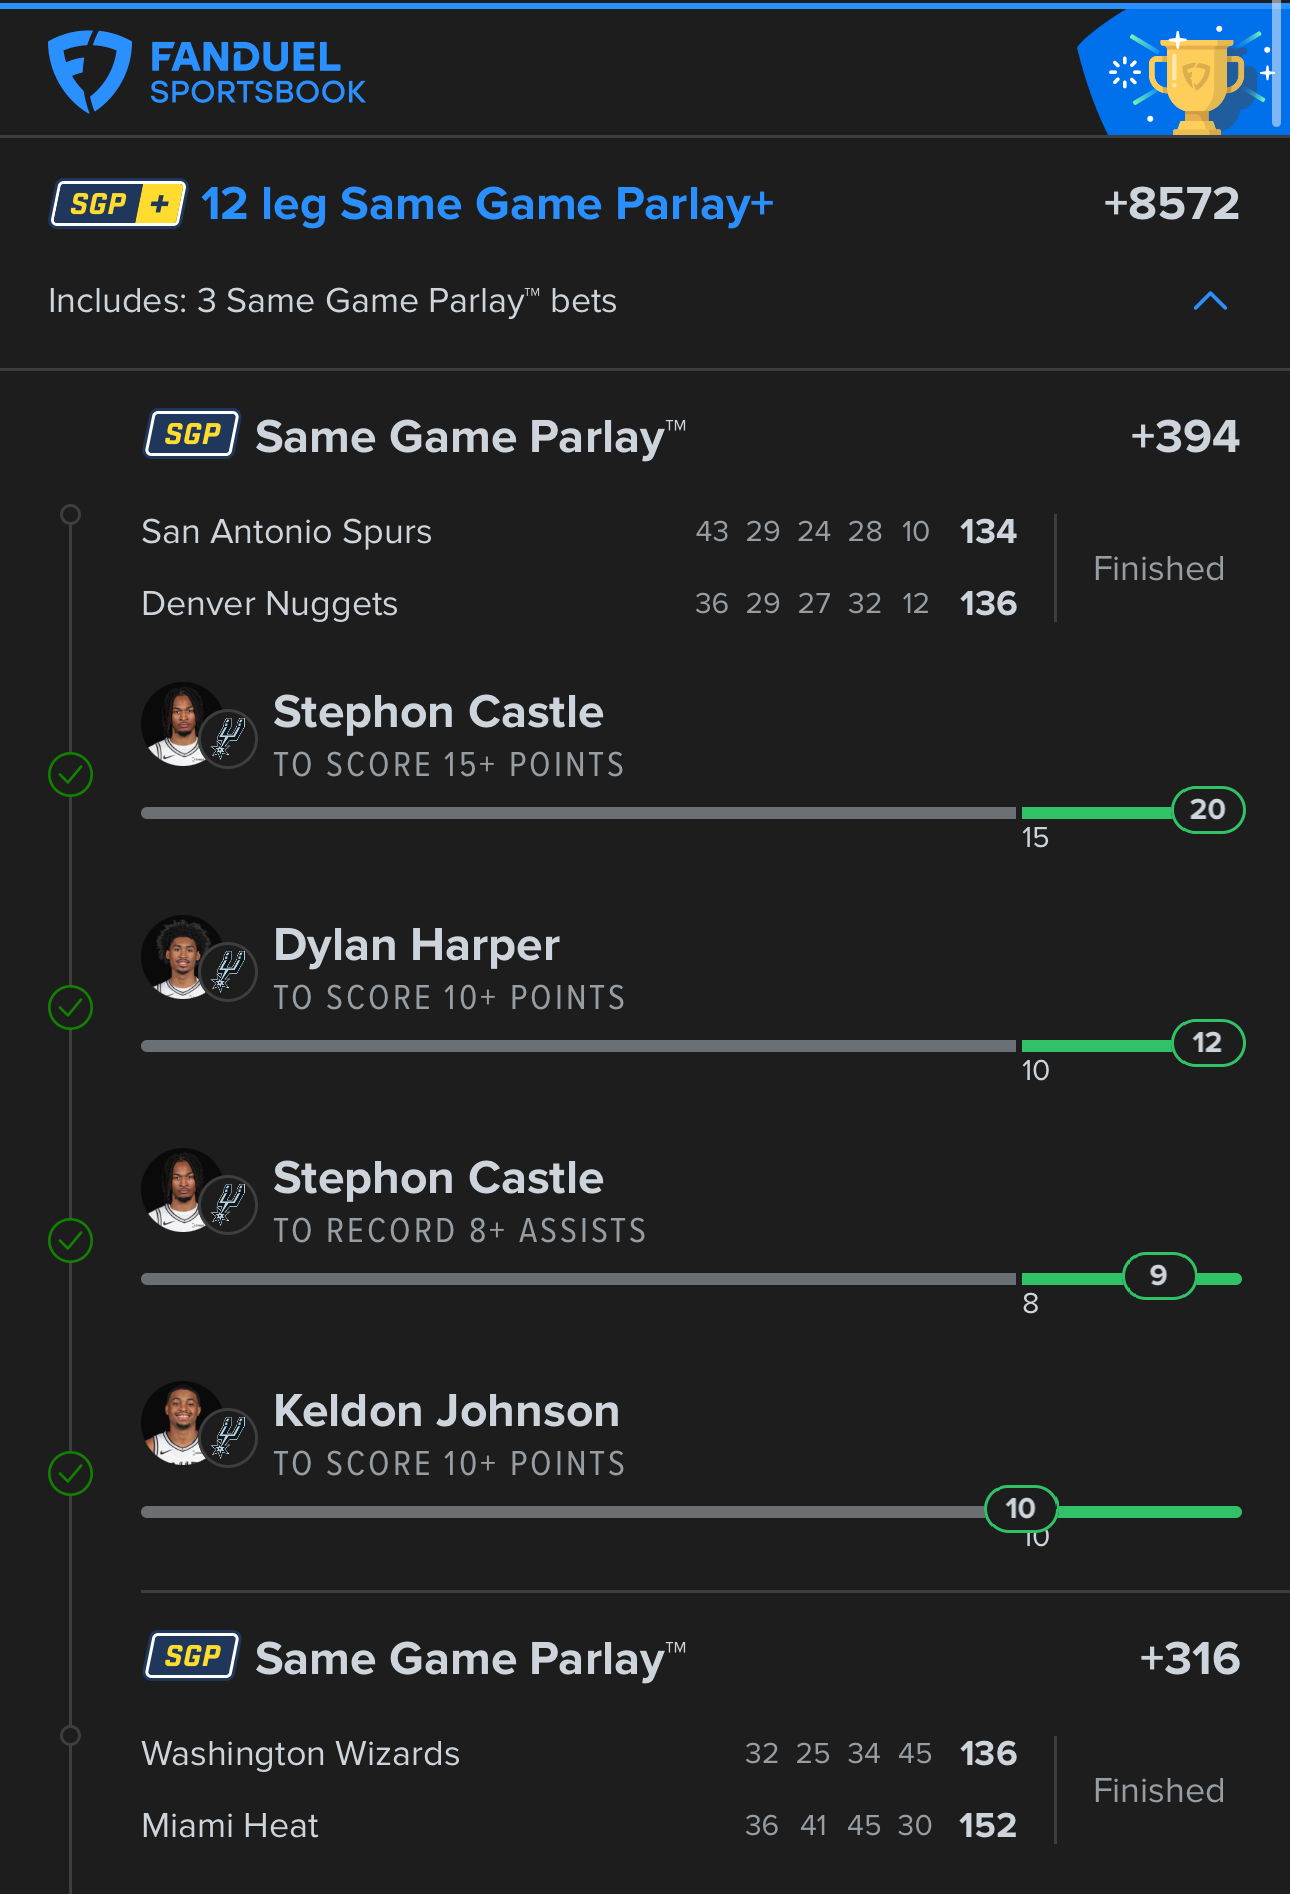Click the SGP badge beside the +316 parlay
This screenshot has width=1290, height=1894.
(192, 1656)
